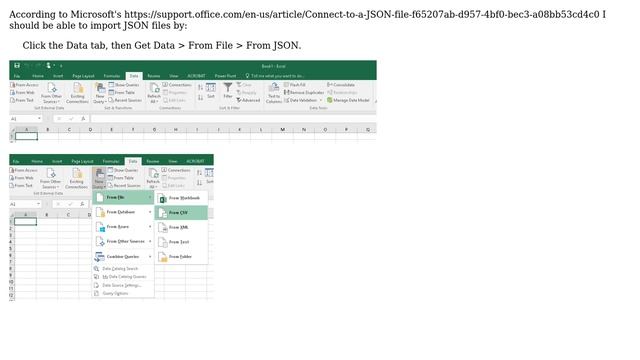Click Connections button in upper Excel ribbon
Screen dimensions: 640x360
click(x=177, y=85)
